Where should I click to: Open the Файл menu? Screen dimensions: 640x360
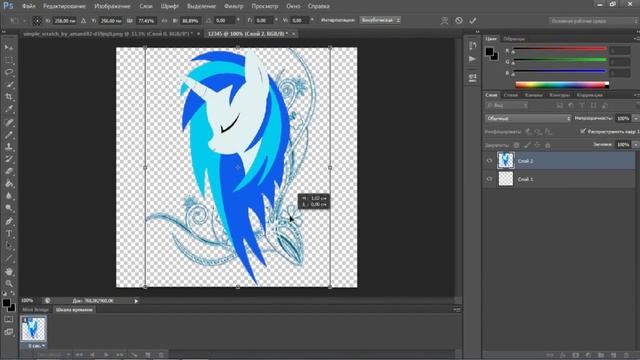point(29,6)
